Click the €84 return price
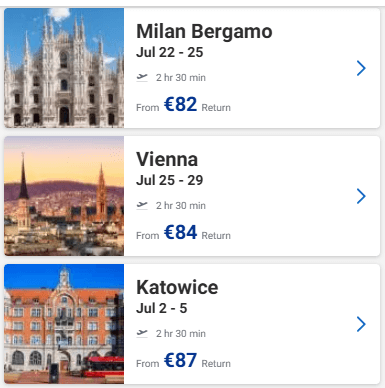Screen dimensions: 385x388 [180, 232]
